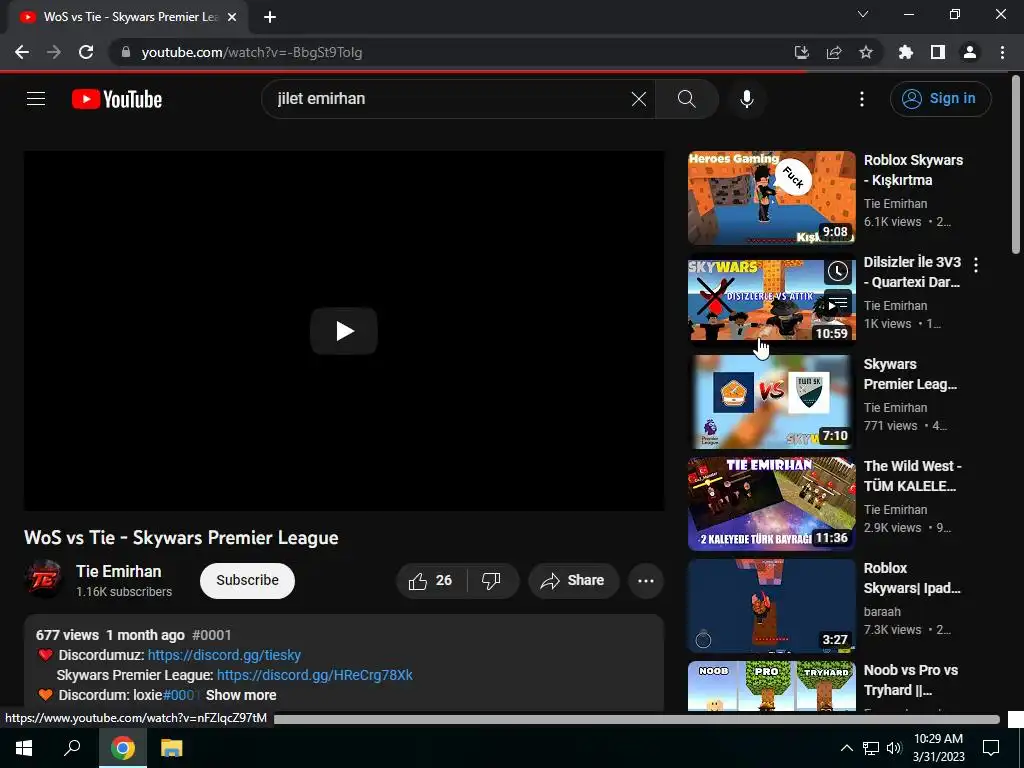
Task: Click the Sign in button
Action: [940, 99]
